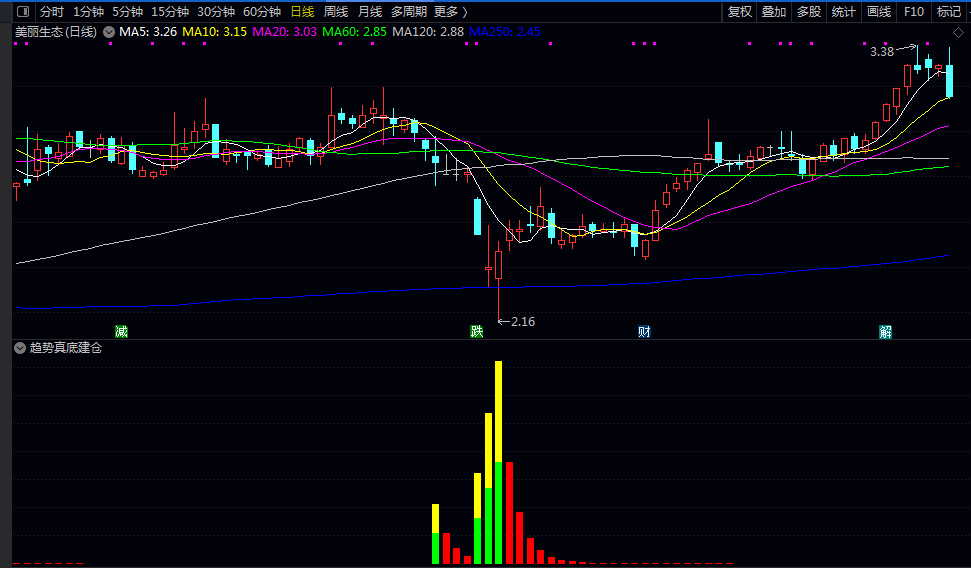The height and width of the screenshot is (568, 971).
Task: Expand the 趋势真底建仓 indicator dropdown
Action: (20, 348)
